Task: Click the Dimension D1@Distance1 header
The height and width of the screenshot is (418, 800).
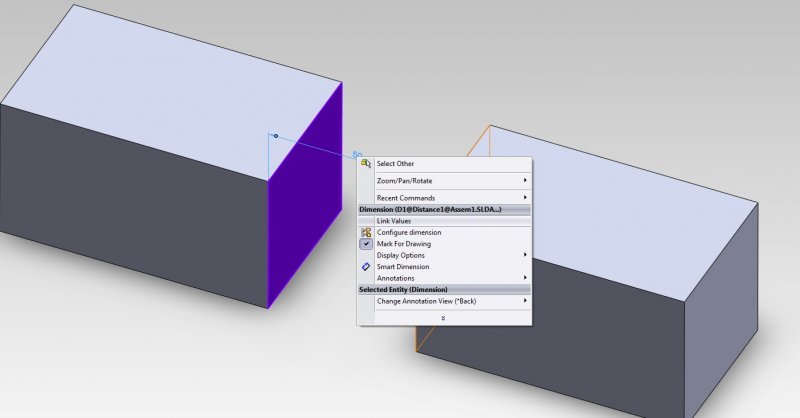Action: pos(444,209)
